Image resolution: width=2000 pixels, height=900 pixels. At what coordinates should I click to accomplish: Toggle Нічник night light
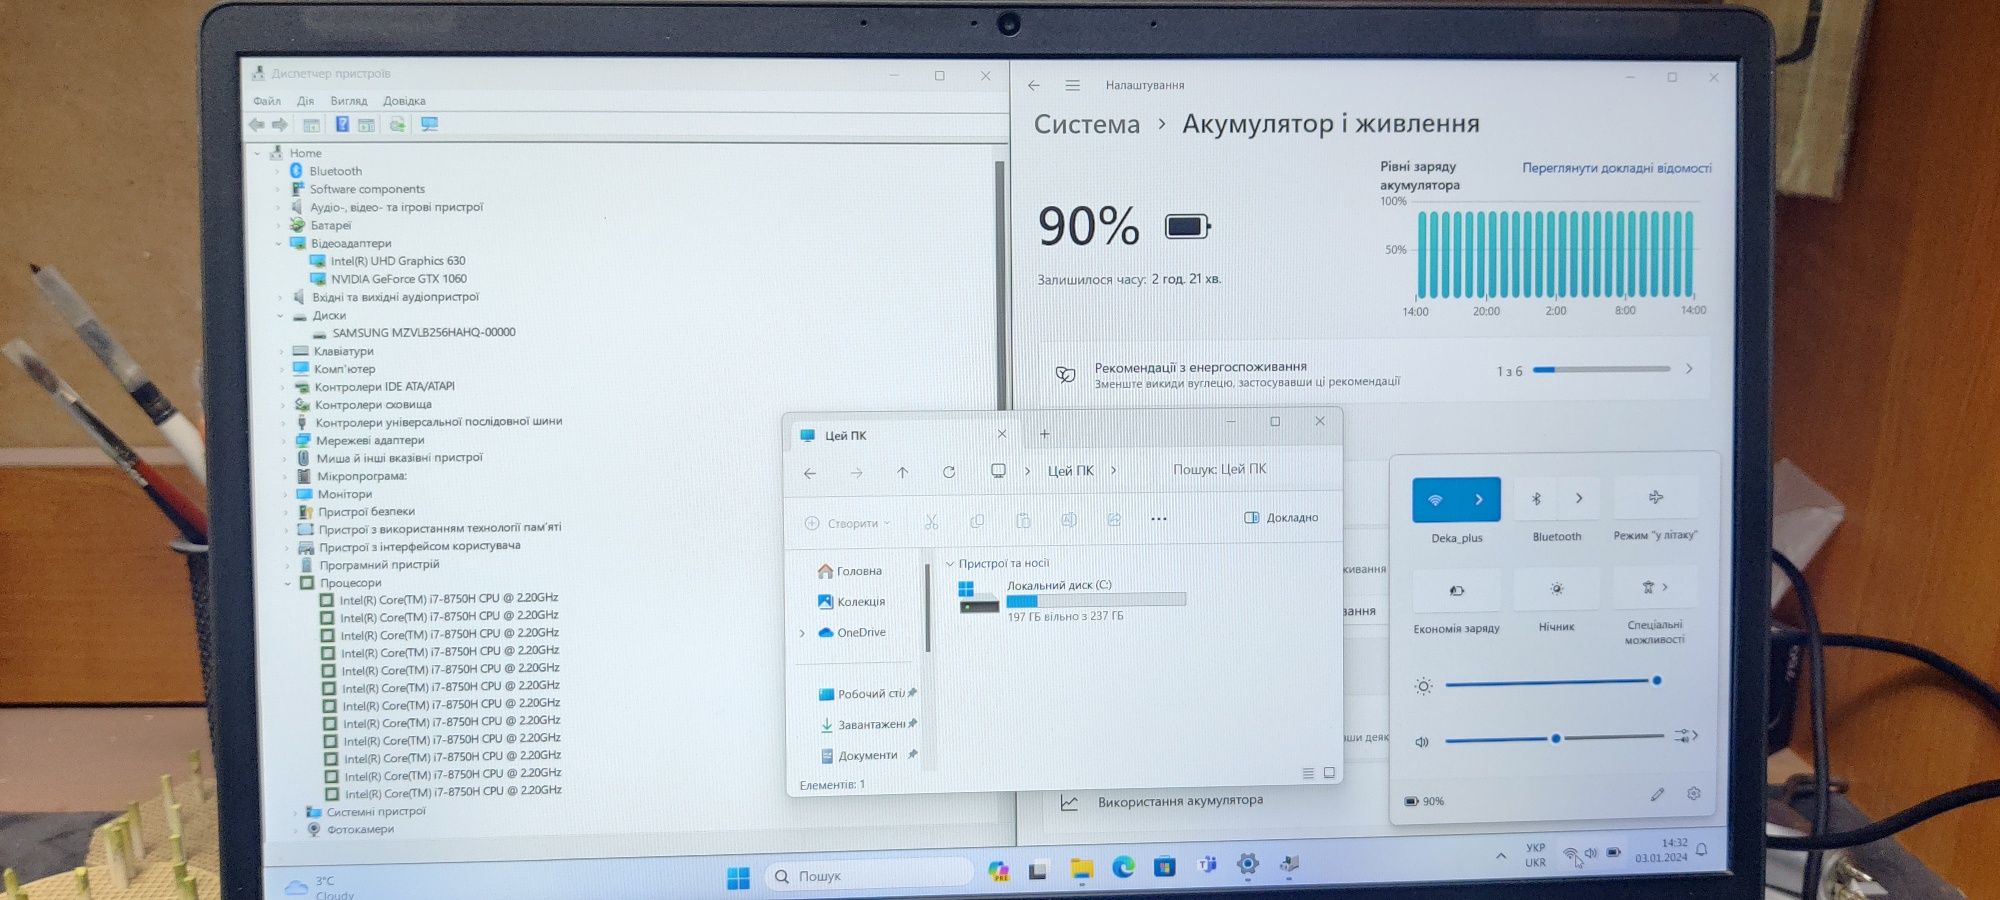tap(1556, 588)
